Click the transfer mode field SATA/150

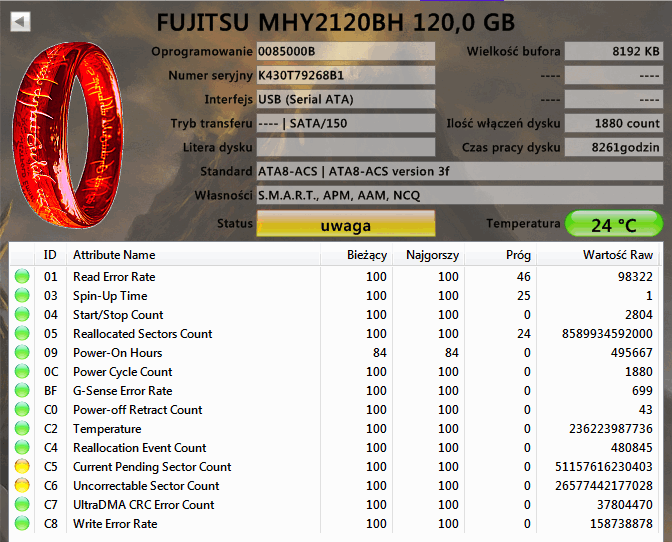346,123
